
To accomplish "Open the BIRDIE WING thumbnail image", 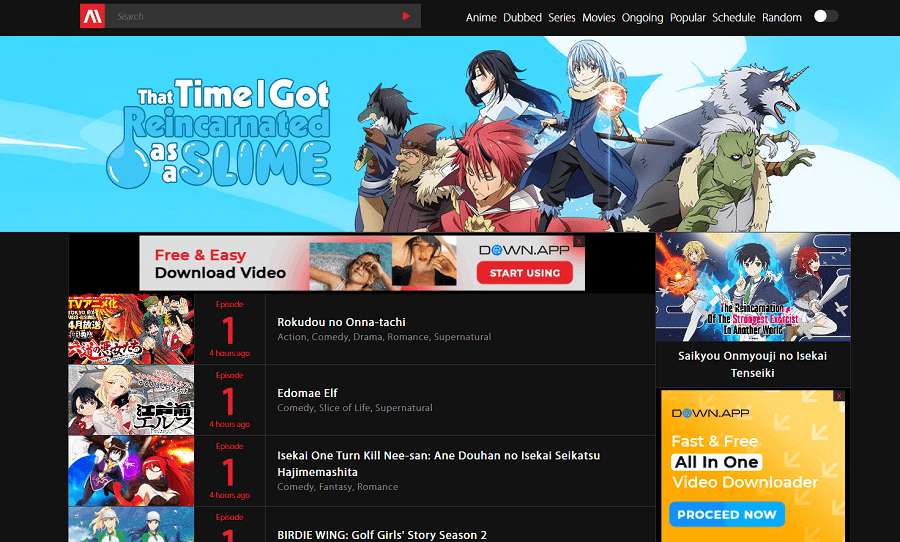I will point(131,525).
